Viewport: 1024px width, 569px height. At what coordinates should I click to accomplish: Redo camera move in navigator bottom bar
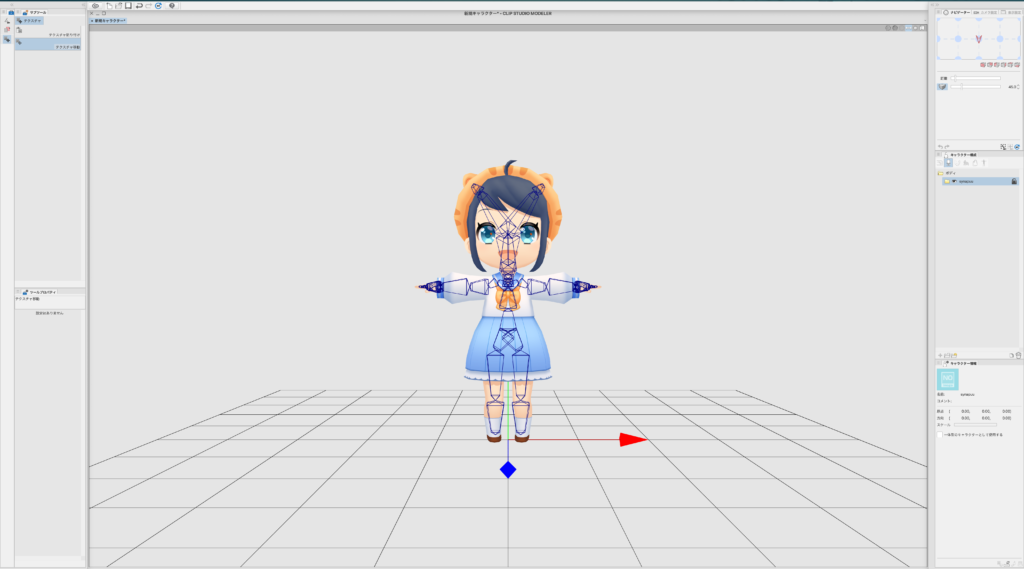pyautogui.click(x=947, y=147)
